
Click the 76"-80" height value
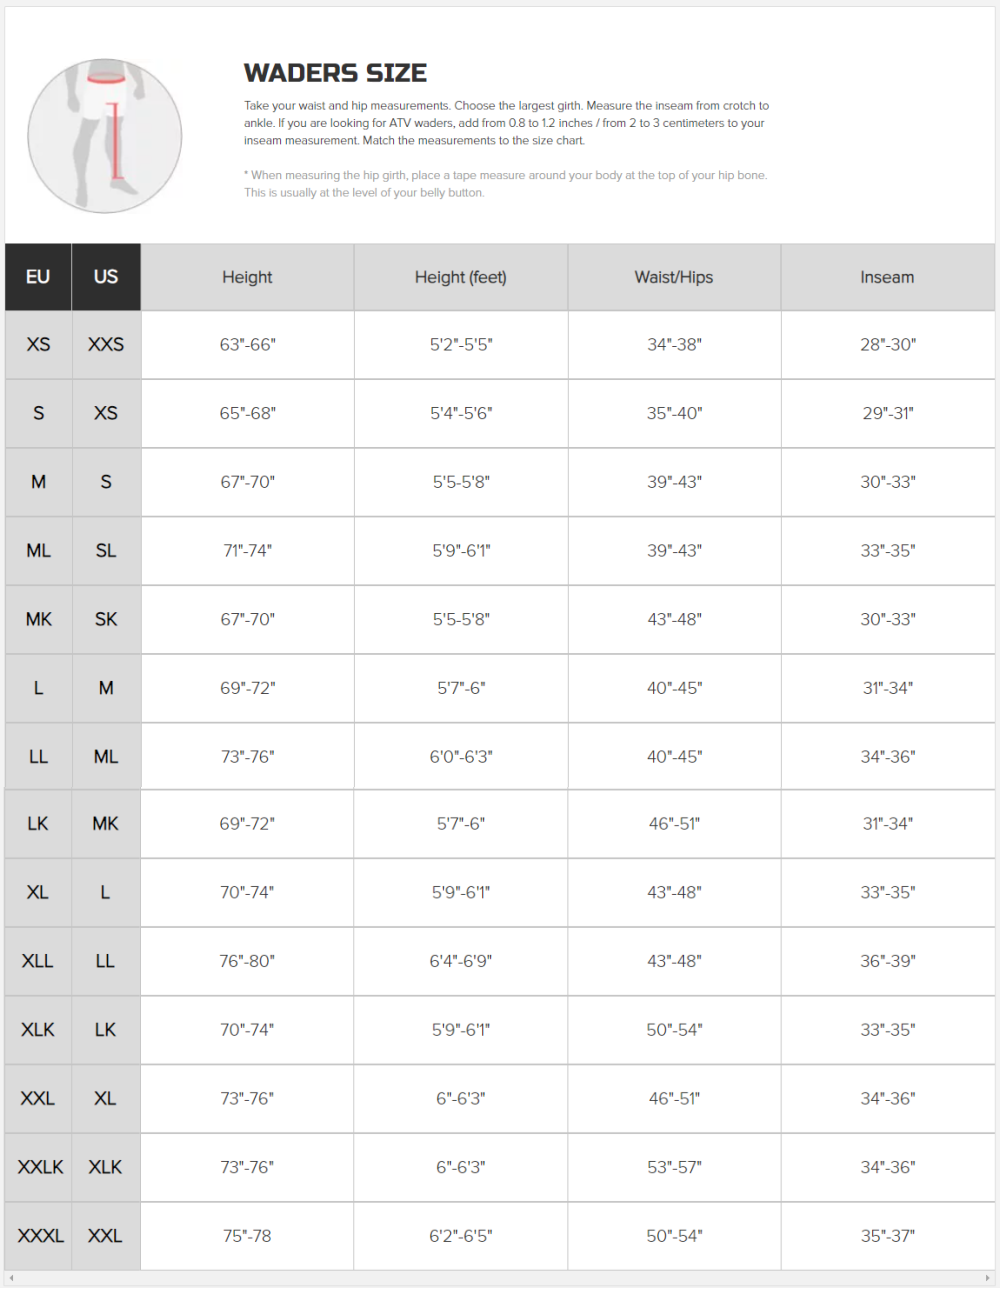pyautogui.click(x=247, y=961)
